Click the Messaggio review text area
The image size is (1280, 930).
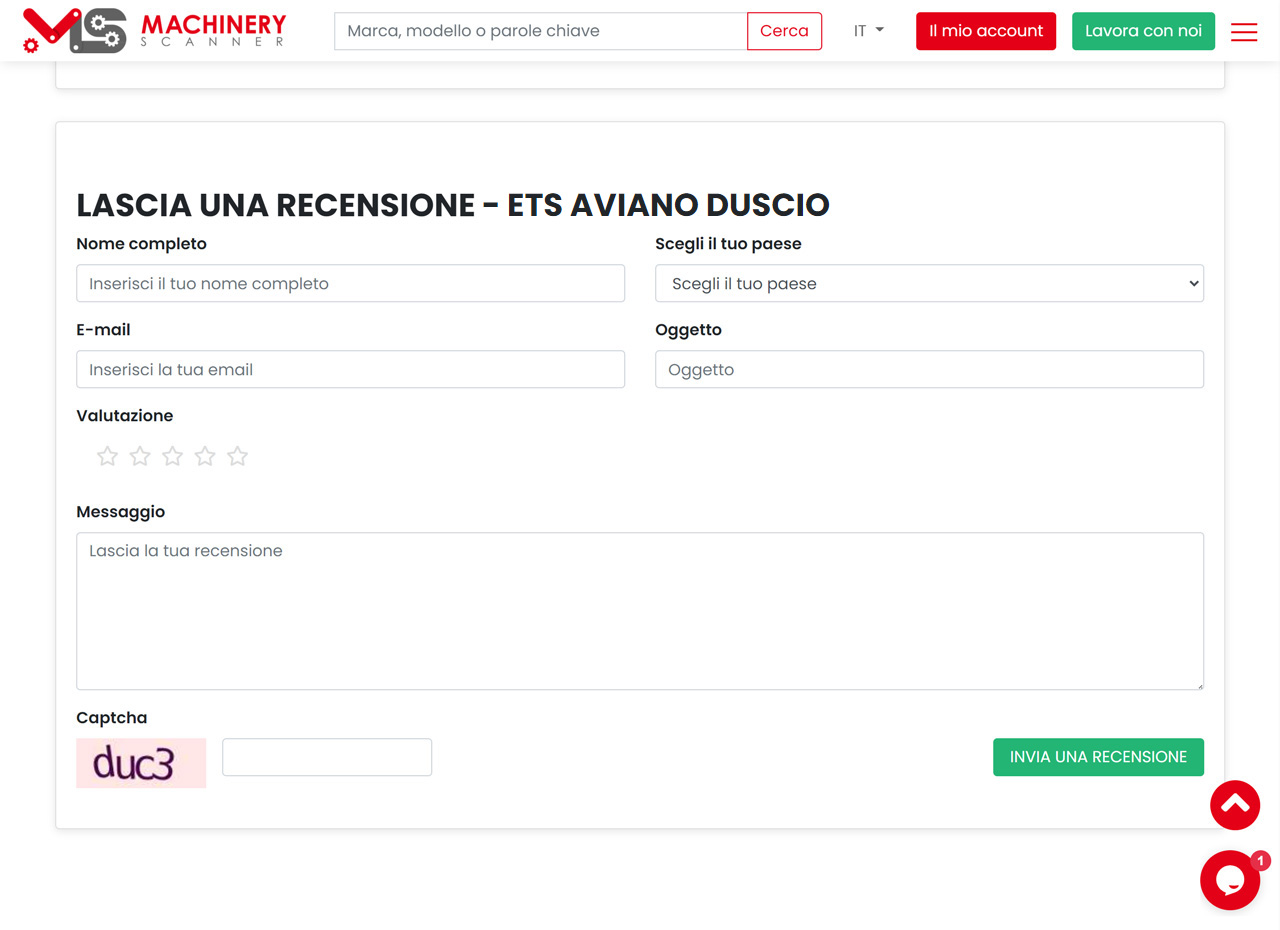point(640,611)
